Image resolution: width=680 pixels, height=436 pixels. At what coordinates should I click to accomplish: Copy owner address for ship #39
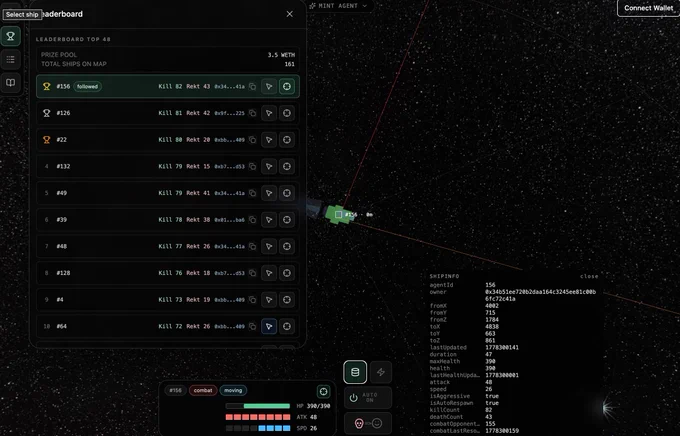252,220
